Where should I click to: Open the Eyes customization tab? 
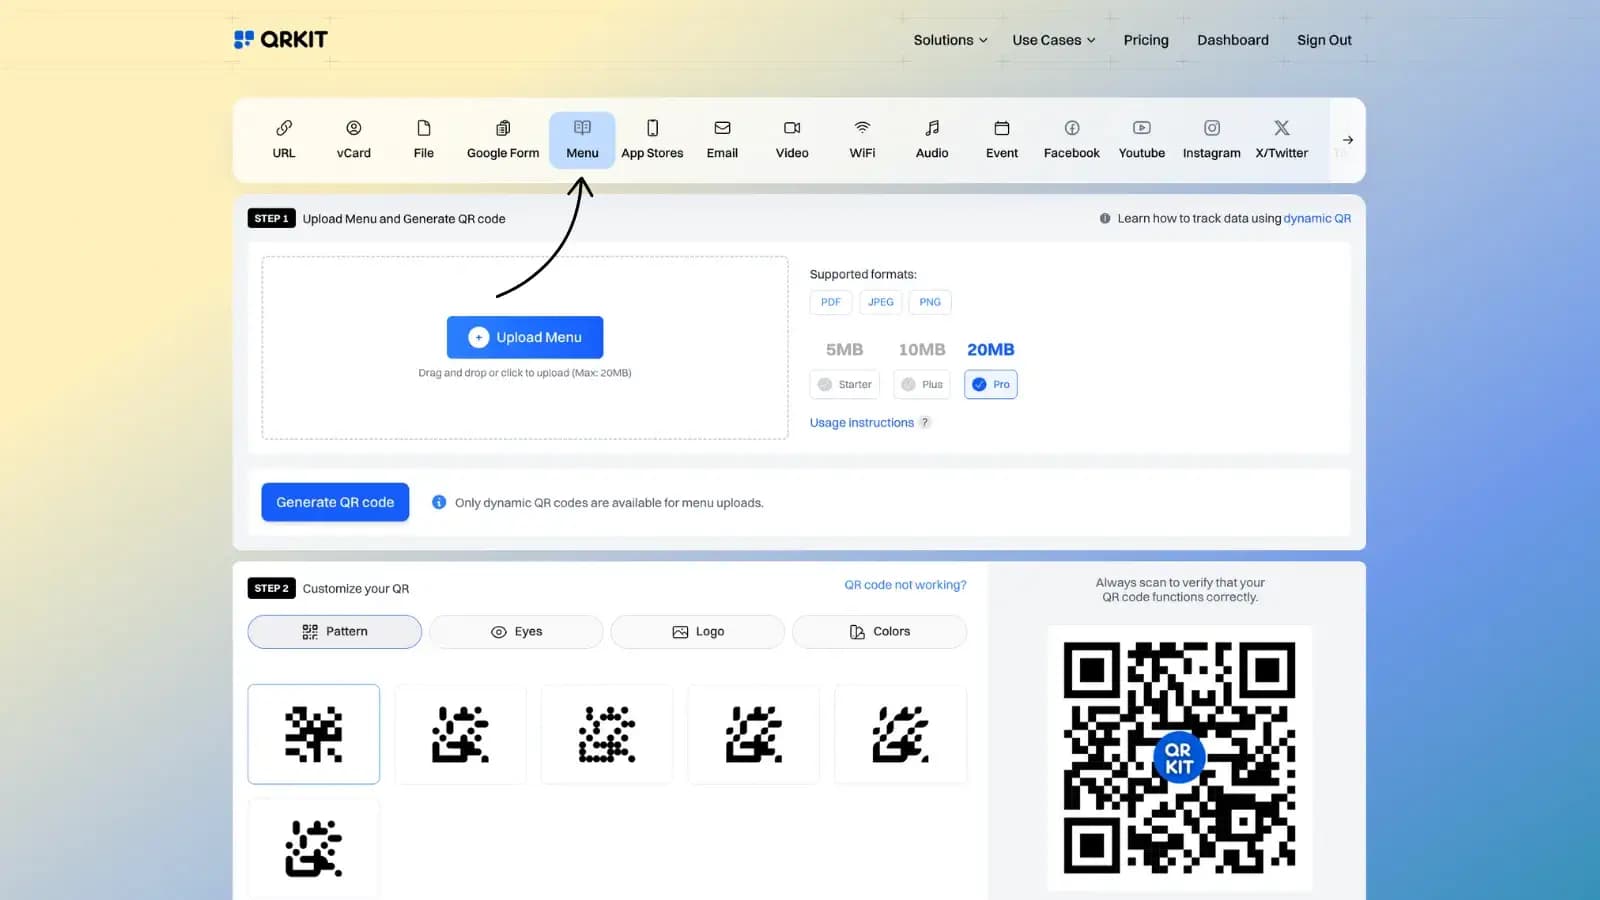(516, 631)
